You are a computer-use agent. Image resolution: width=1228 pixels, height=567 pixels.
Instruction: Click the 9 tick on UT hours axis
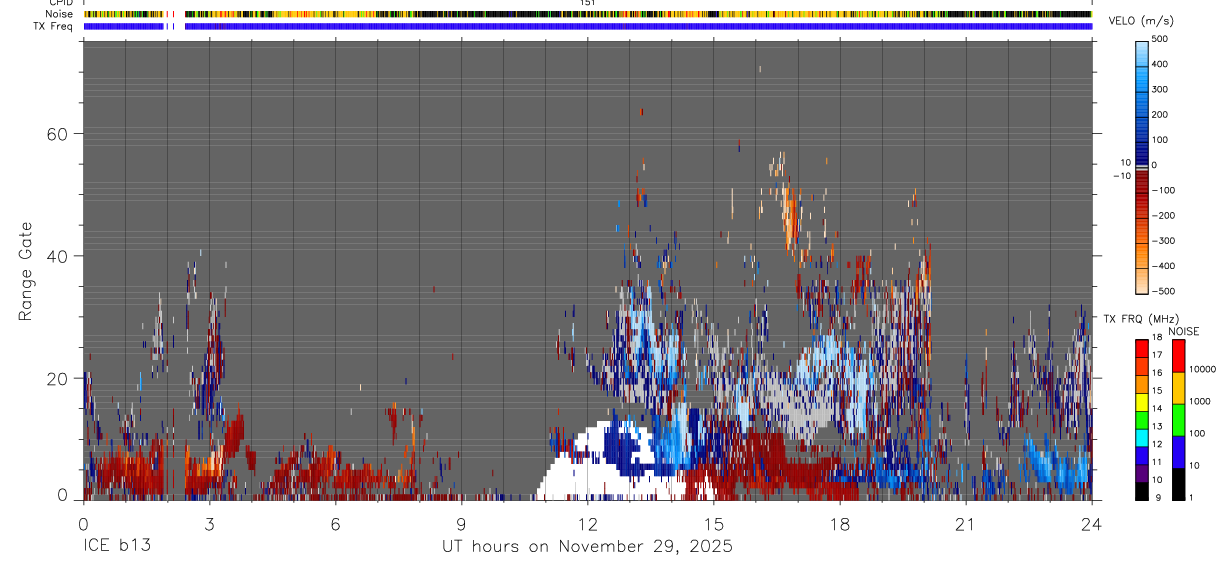pos(461,523)
